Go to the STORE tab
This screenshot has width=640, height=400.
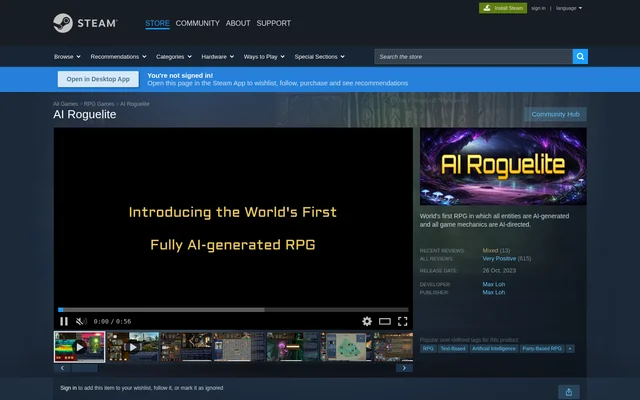tap(157, 23)
